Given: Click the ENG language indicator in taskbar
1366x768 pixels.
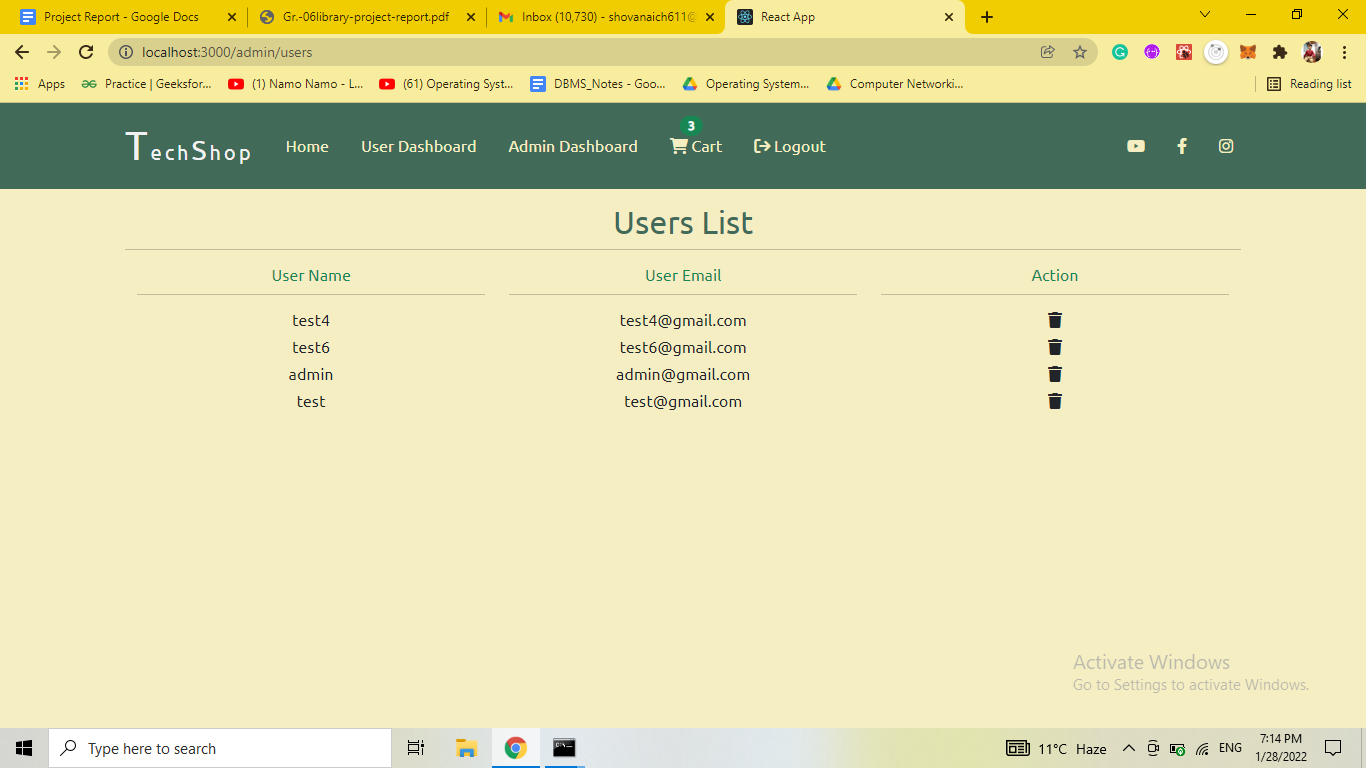Looking at the screenshot, I should [1229, 748].
